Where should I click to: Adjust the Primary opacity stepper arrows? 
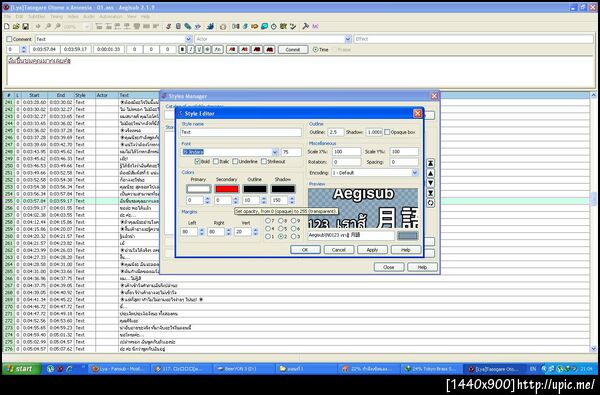pyautogui.click(x=207, y=200)
